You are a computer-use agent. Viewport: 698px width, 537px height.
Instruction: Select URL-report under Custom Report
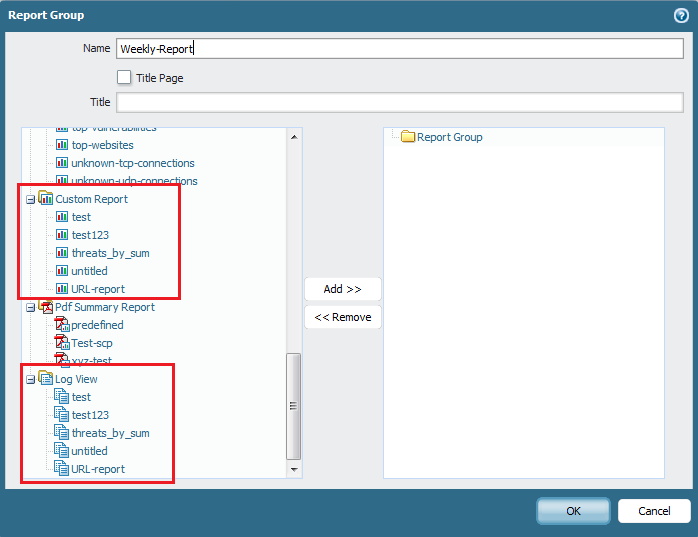pos(98,289)
